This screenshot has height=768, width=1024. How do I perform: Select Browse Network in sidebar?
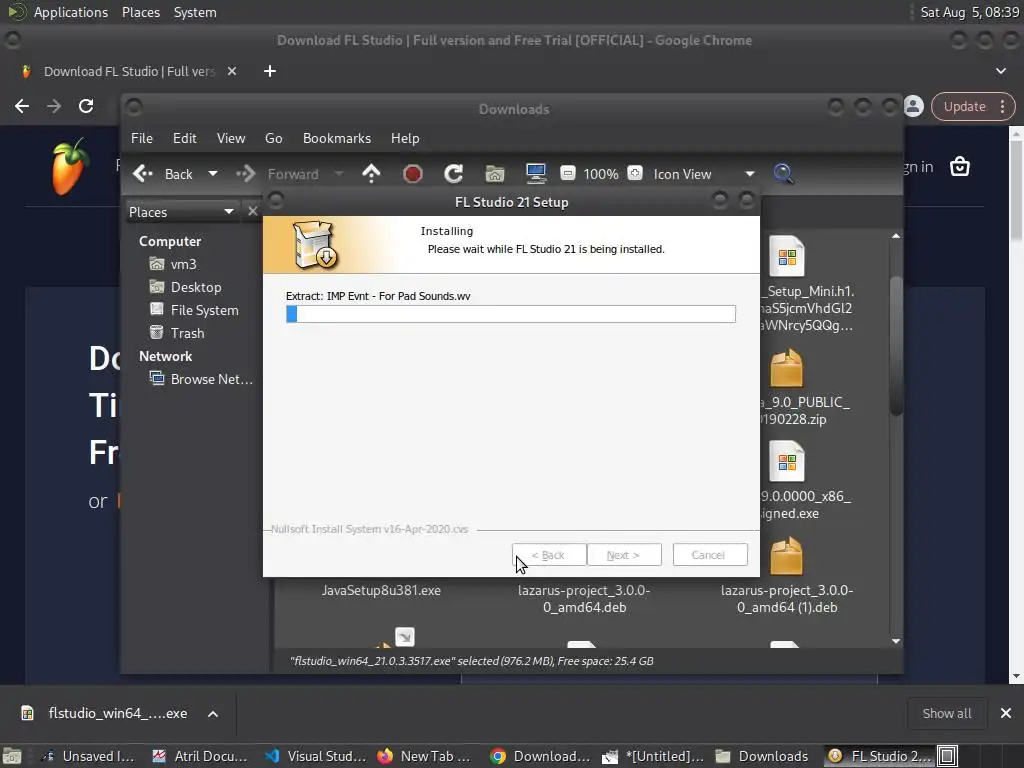200,379
